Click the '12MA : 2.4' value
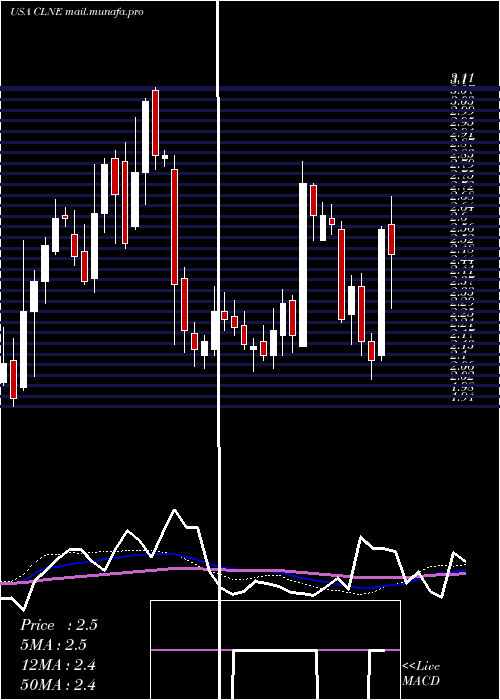The width and height of the screenshot is (500, 700). point(58,665)
